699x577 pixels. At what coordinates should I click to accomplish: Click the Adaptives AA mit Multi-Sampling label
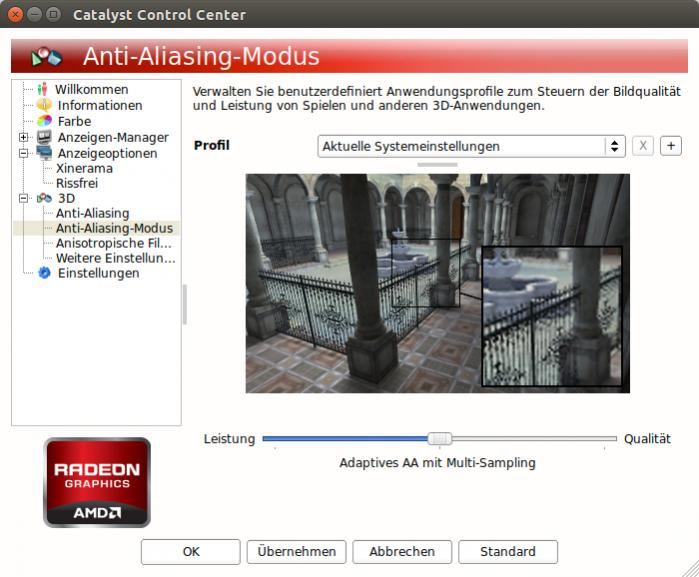[x=437, y=463]
